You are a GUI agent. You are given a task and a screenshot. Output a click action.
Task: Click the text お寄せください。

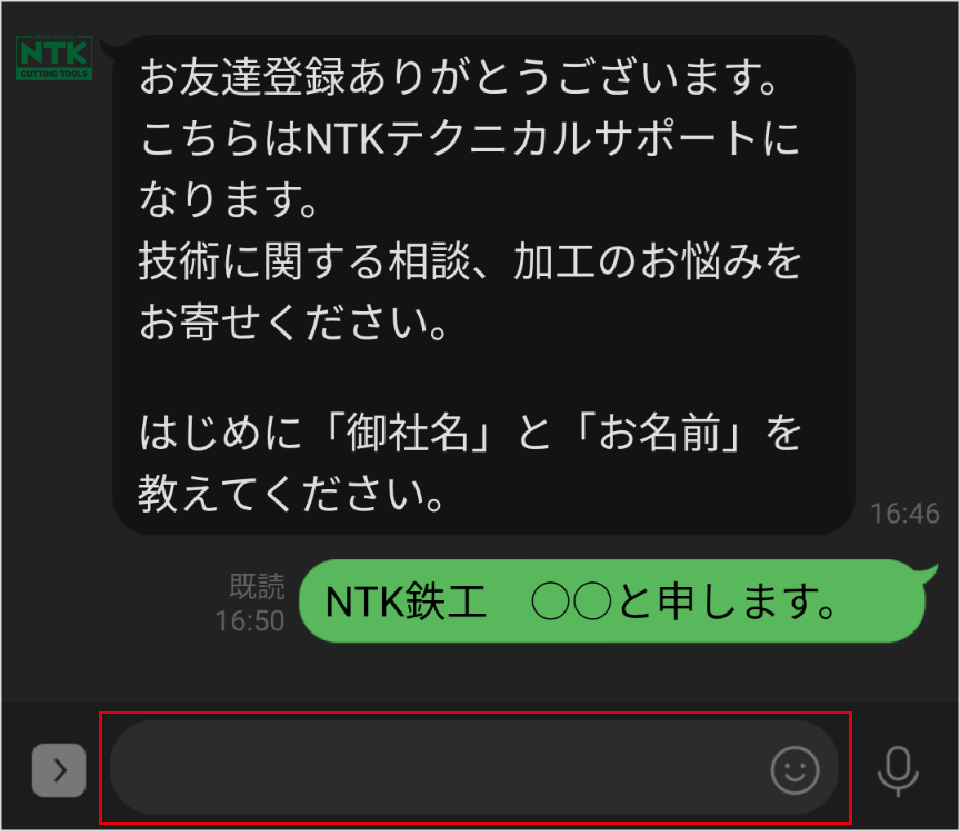pos(293,322)
